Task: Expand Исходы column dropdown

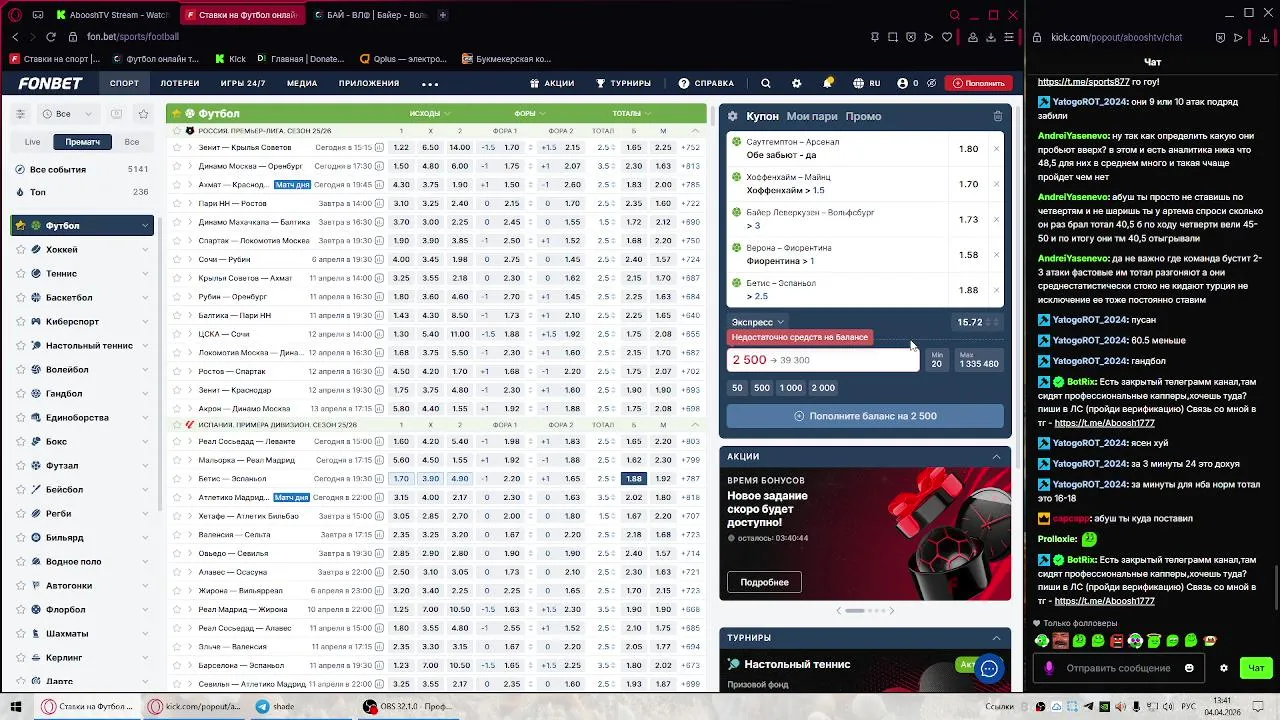Action: click(x=430, y=114)
